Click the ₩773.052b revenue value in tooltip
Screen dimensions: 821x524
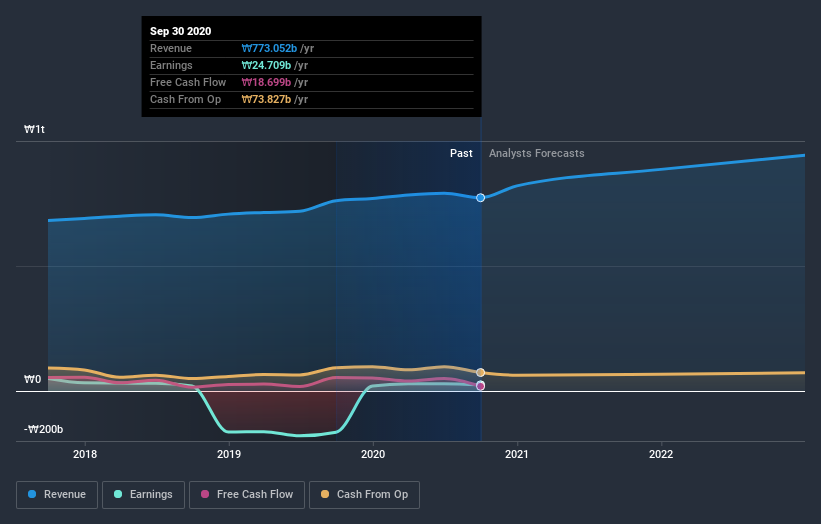269,48
